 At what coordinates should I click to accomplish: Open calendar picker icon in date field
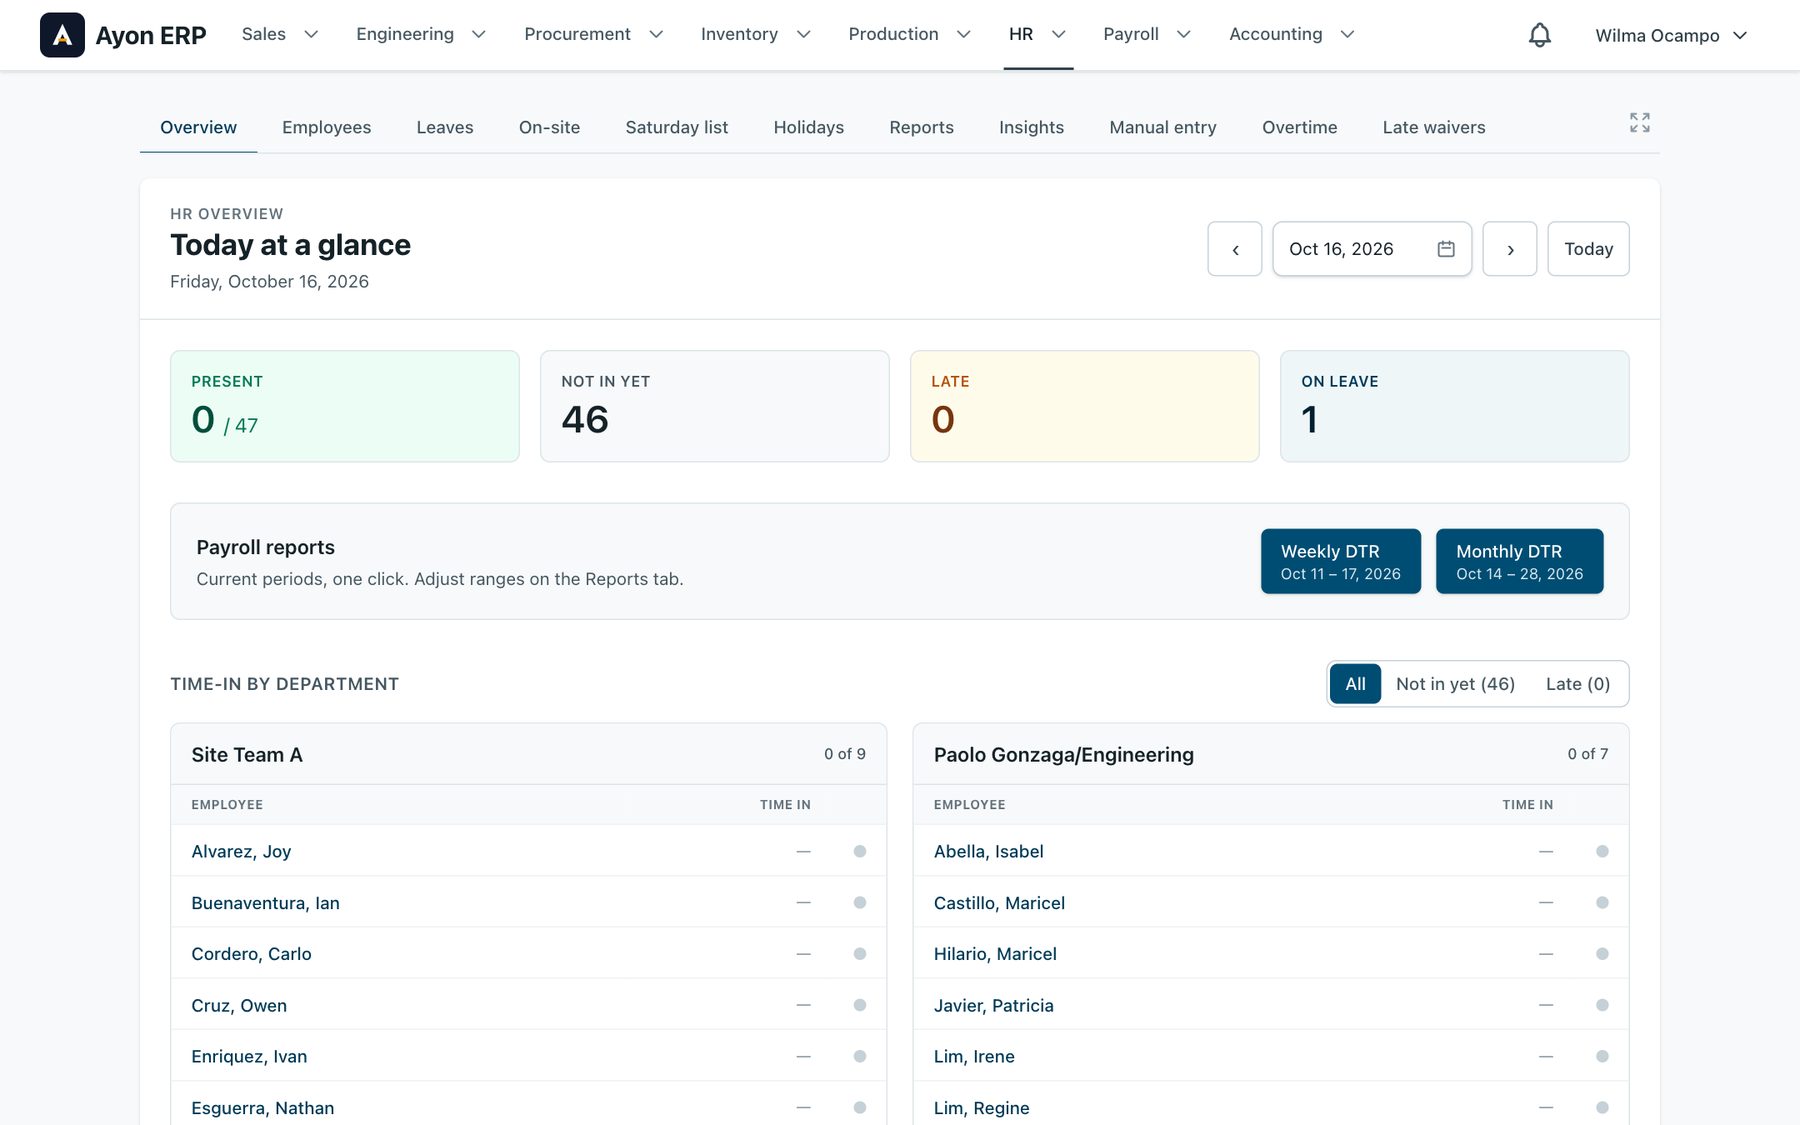(x=1446, y=249)
